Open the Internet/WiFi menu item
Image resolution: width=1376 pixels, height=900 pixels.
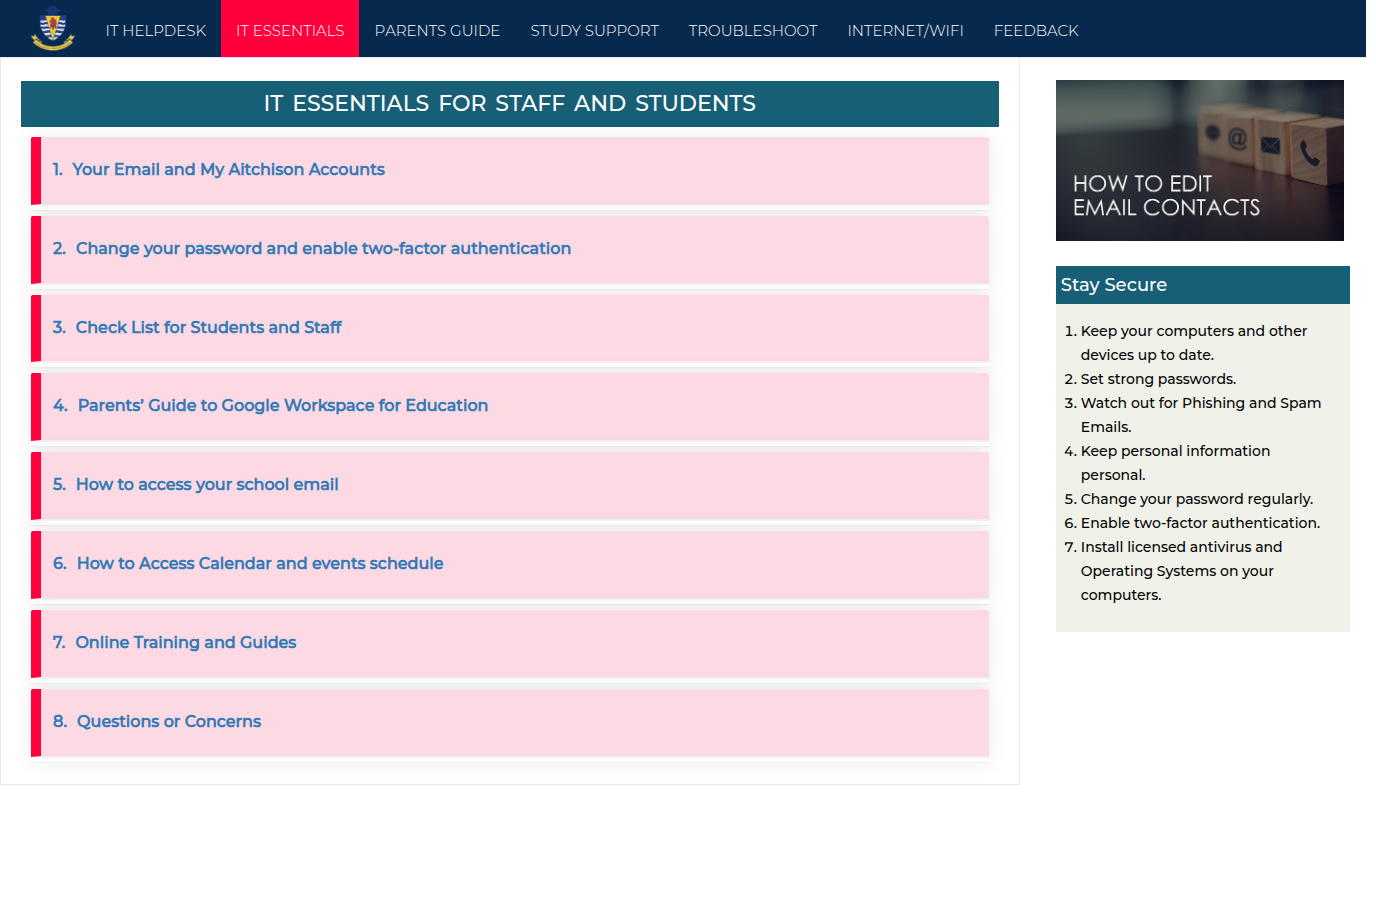click(905, 30)
